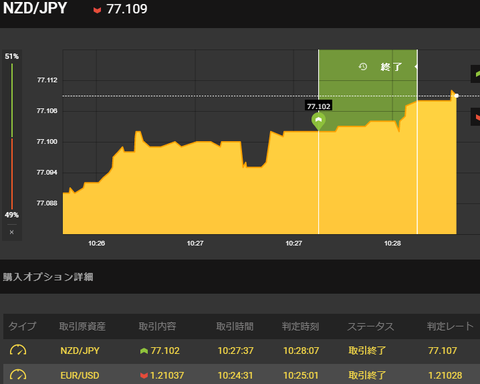Click the small arrow right of 終了
The height and width of the screenshot is (384, 480).
[416, 67]
